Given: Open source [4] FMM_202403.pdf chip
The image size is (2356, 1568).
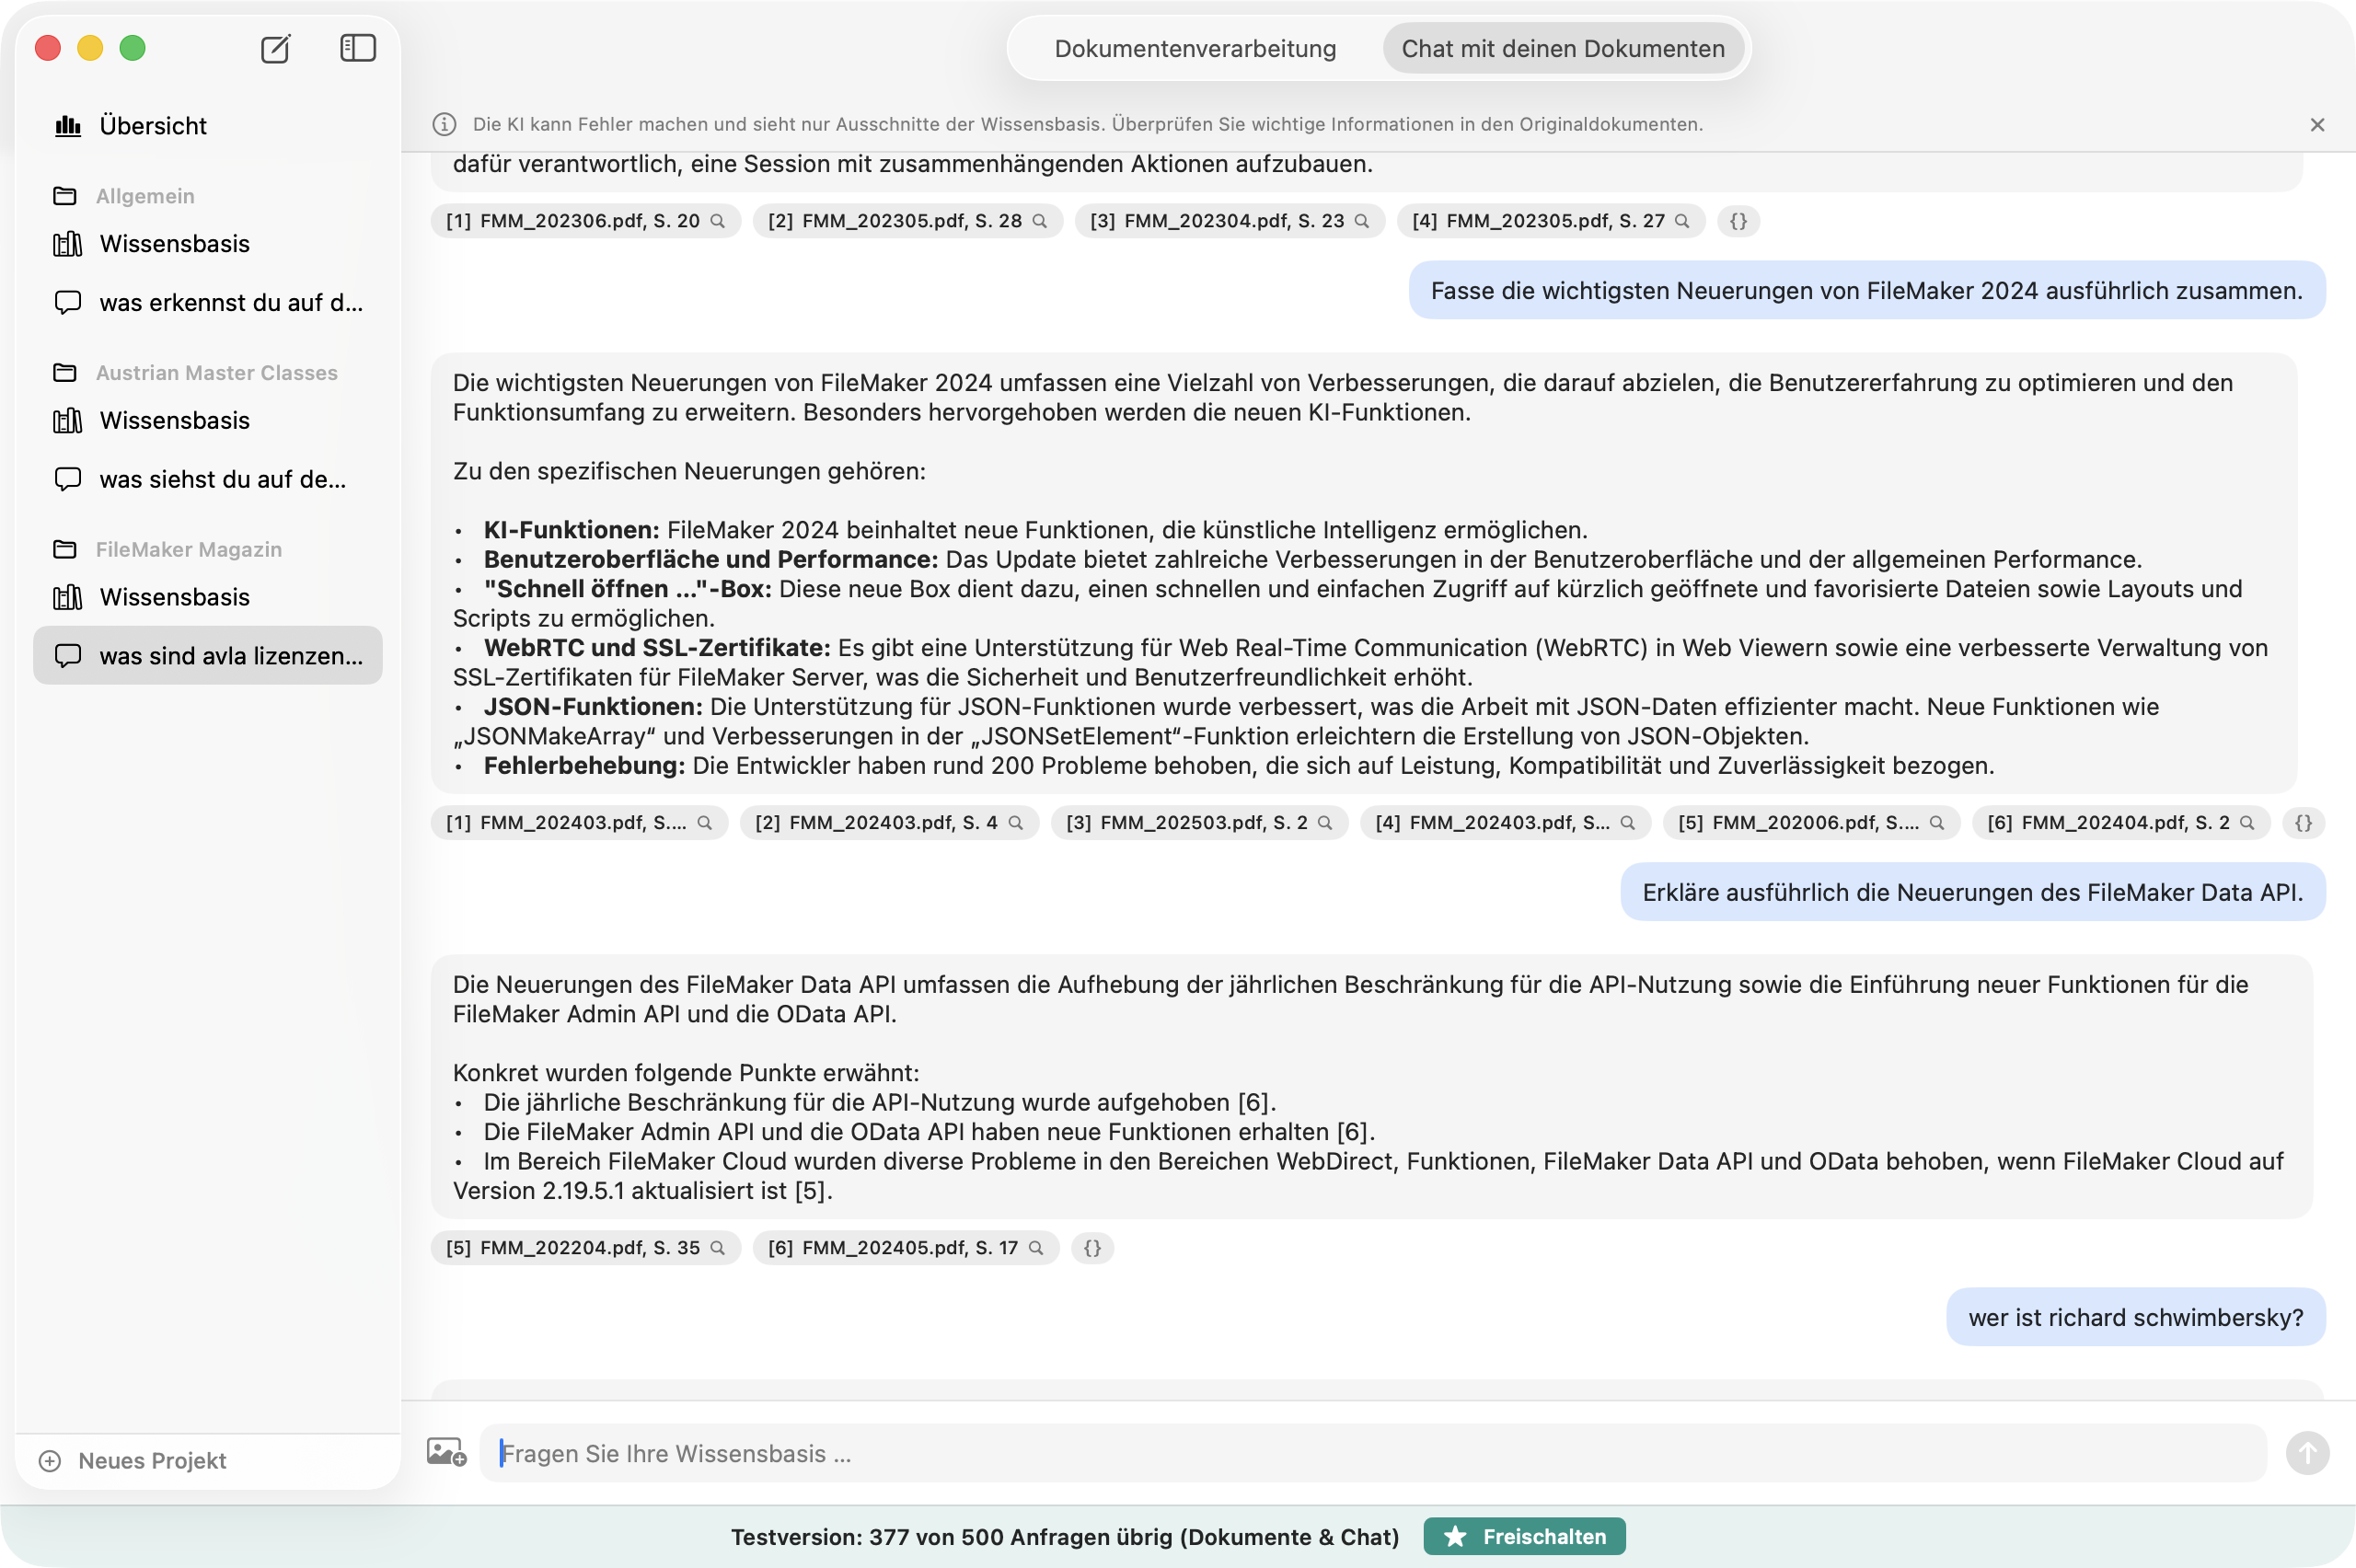Looking at the screenshot, I should 1506,823.
